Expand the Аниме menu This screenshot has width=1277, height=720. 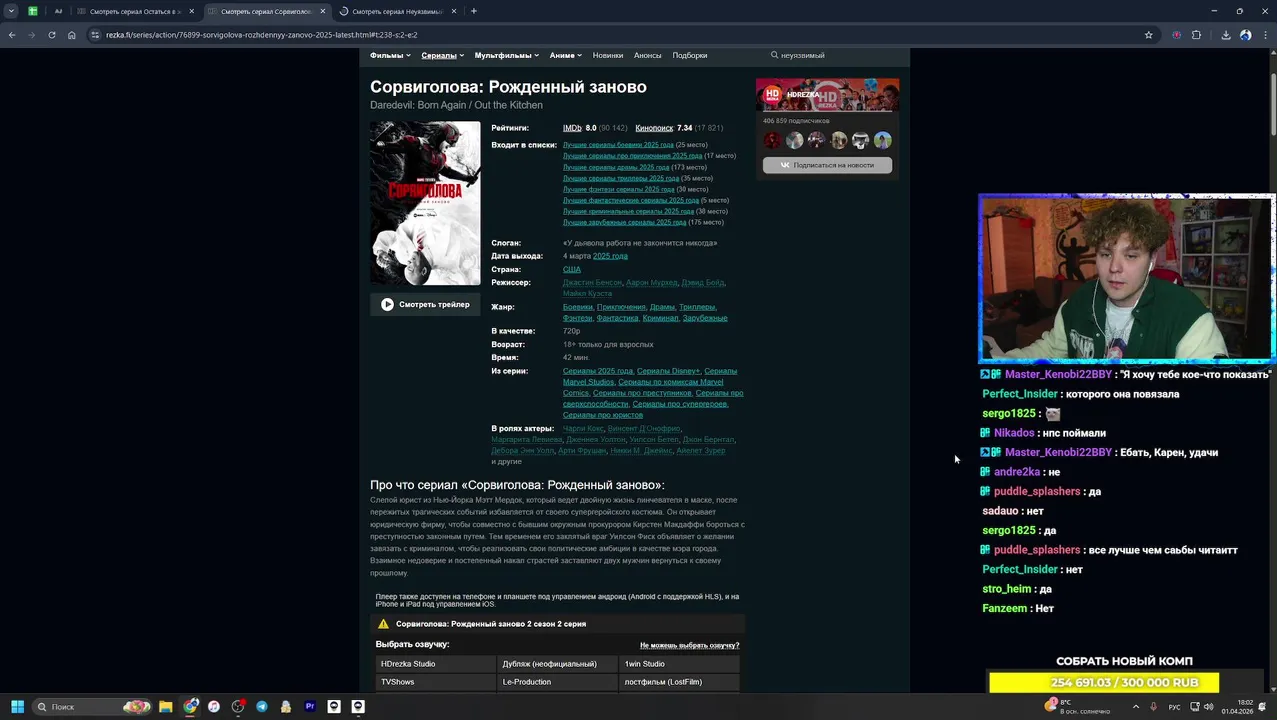[565, 55]
